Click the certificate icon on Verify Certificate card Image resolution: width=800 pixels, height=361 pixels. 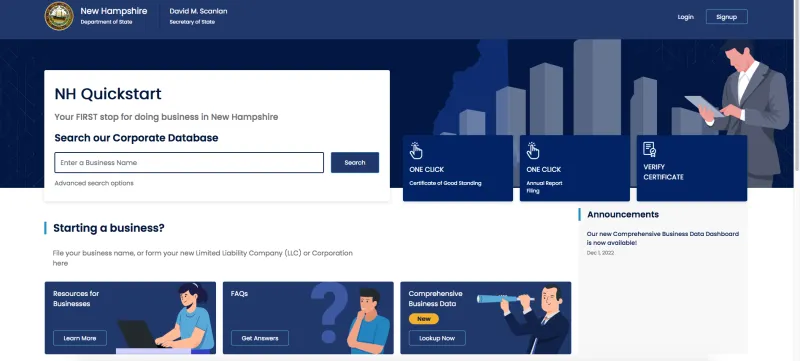(x=649, y=149)
